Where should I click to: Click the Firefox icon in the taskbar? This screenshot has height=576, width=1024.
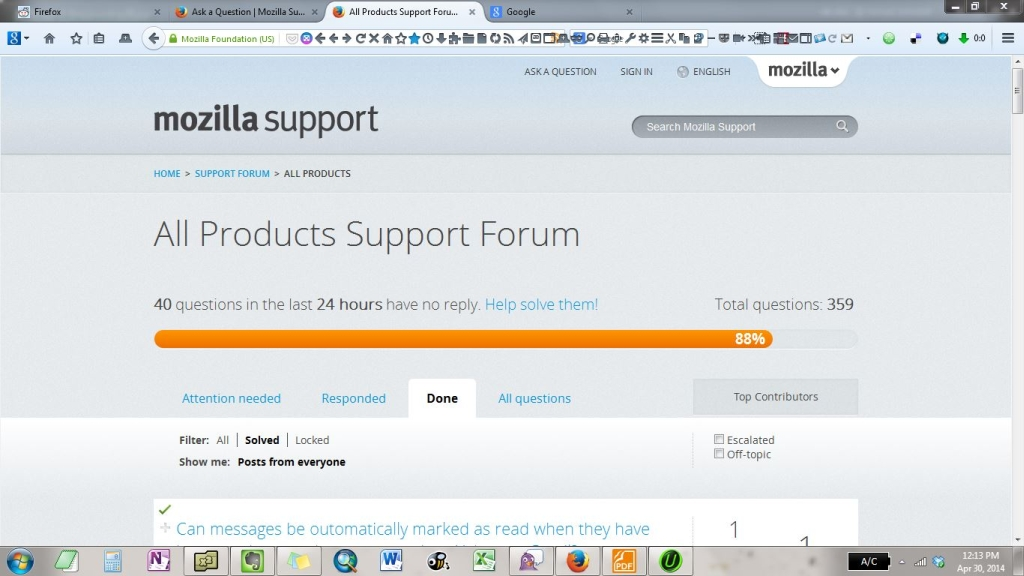click(577, 560)
